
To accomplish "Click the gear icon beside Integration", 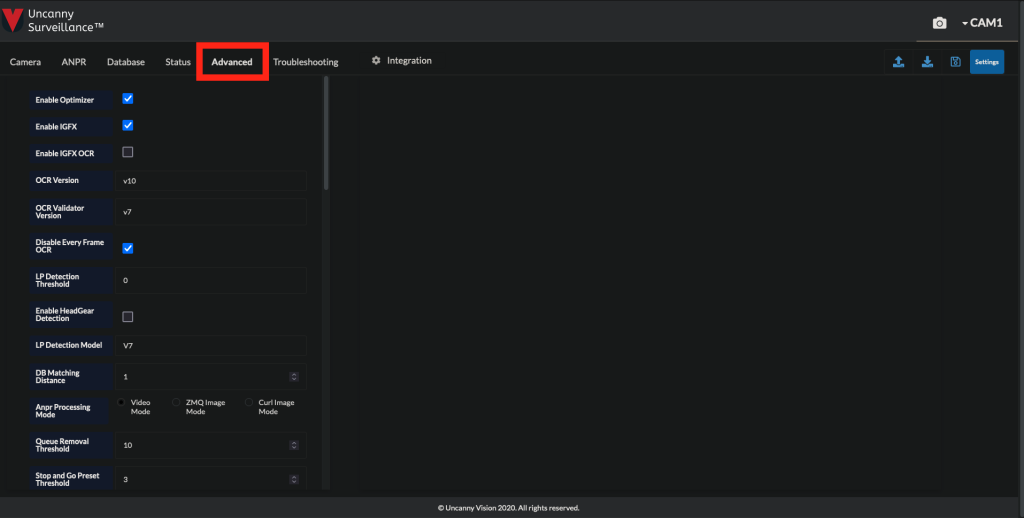I will (x=376, y=61).
